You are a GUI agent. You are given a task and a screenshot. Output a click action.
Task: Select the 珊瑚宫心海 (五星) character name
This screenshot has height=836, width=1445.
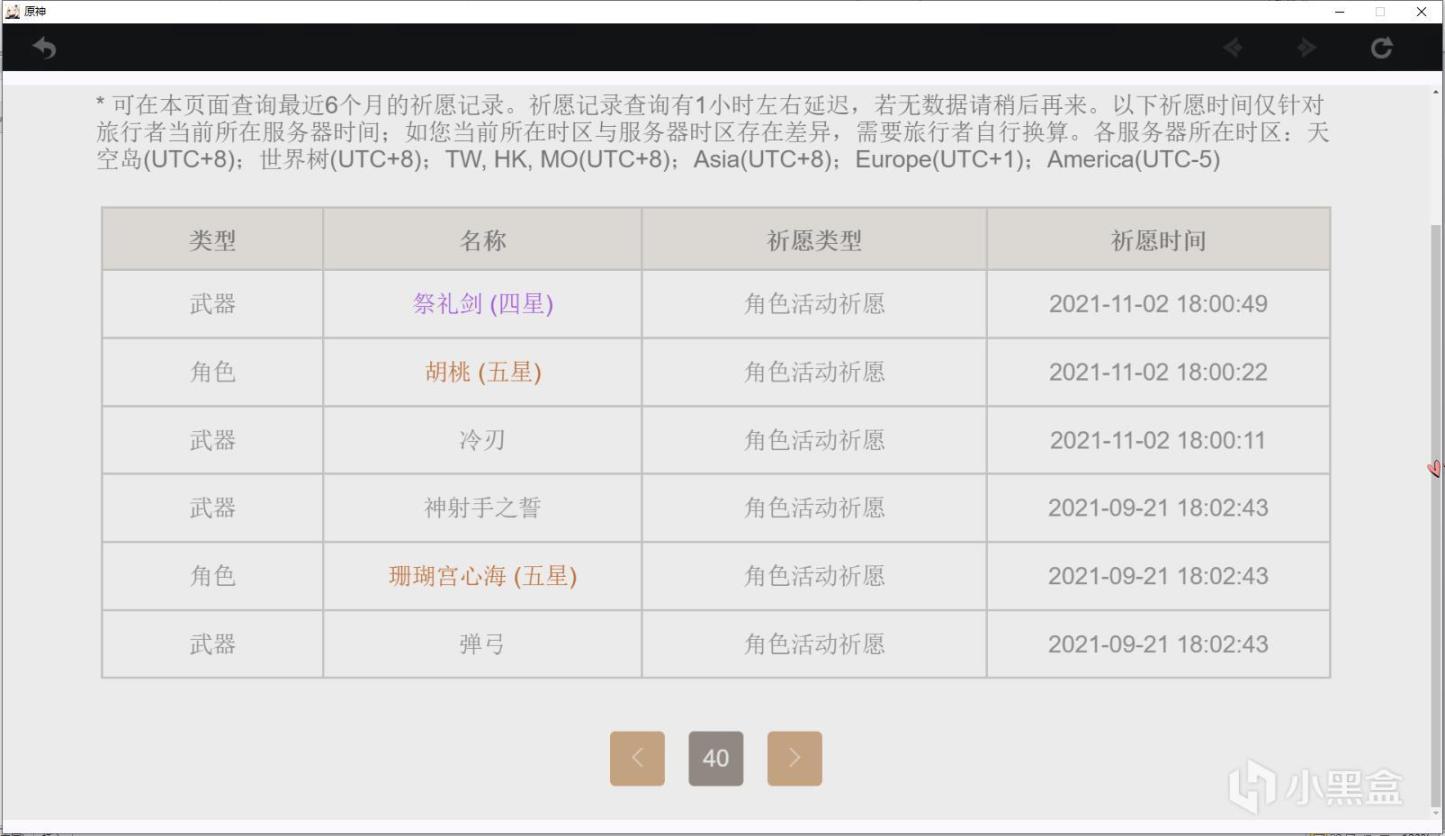483,576
